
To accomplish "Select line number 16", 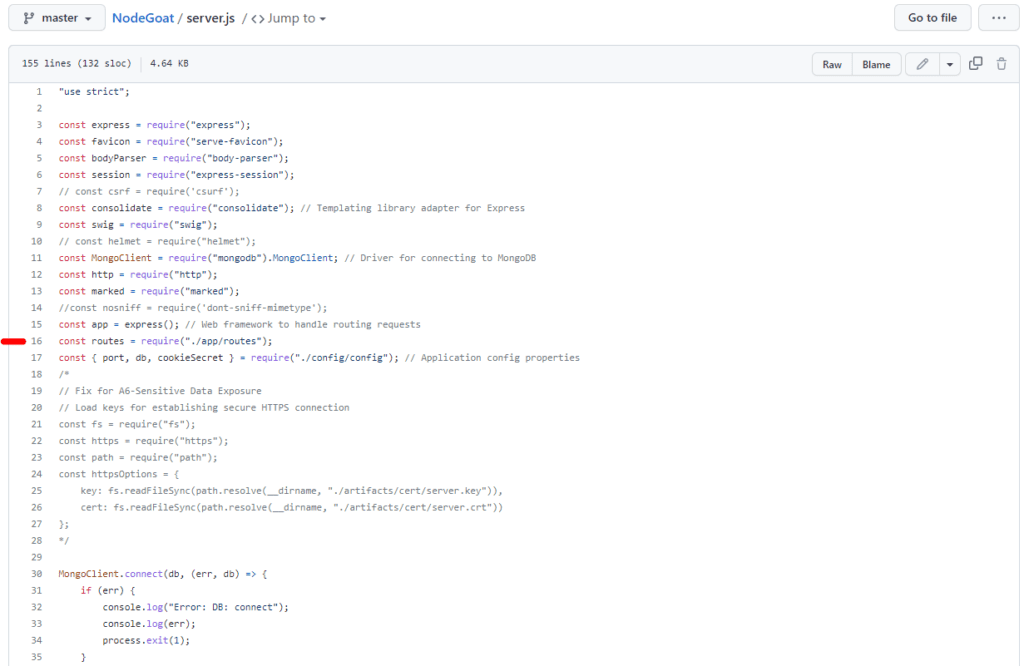I will [x=37, y=341].
